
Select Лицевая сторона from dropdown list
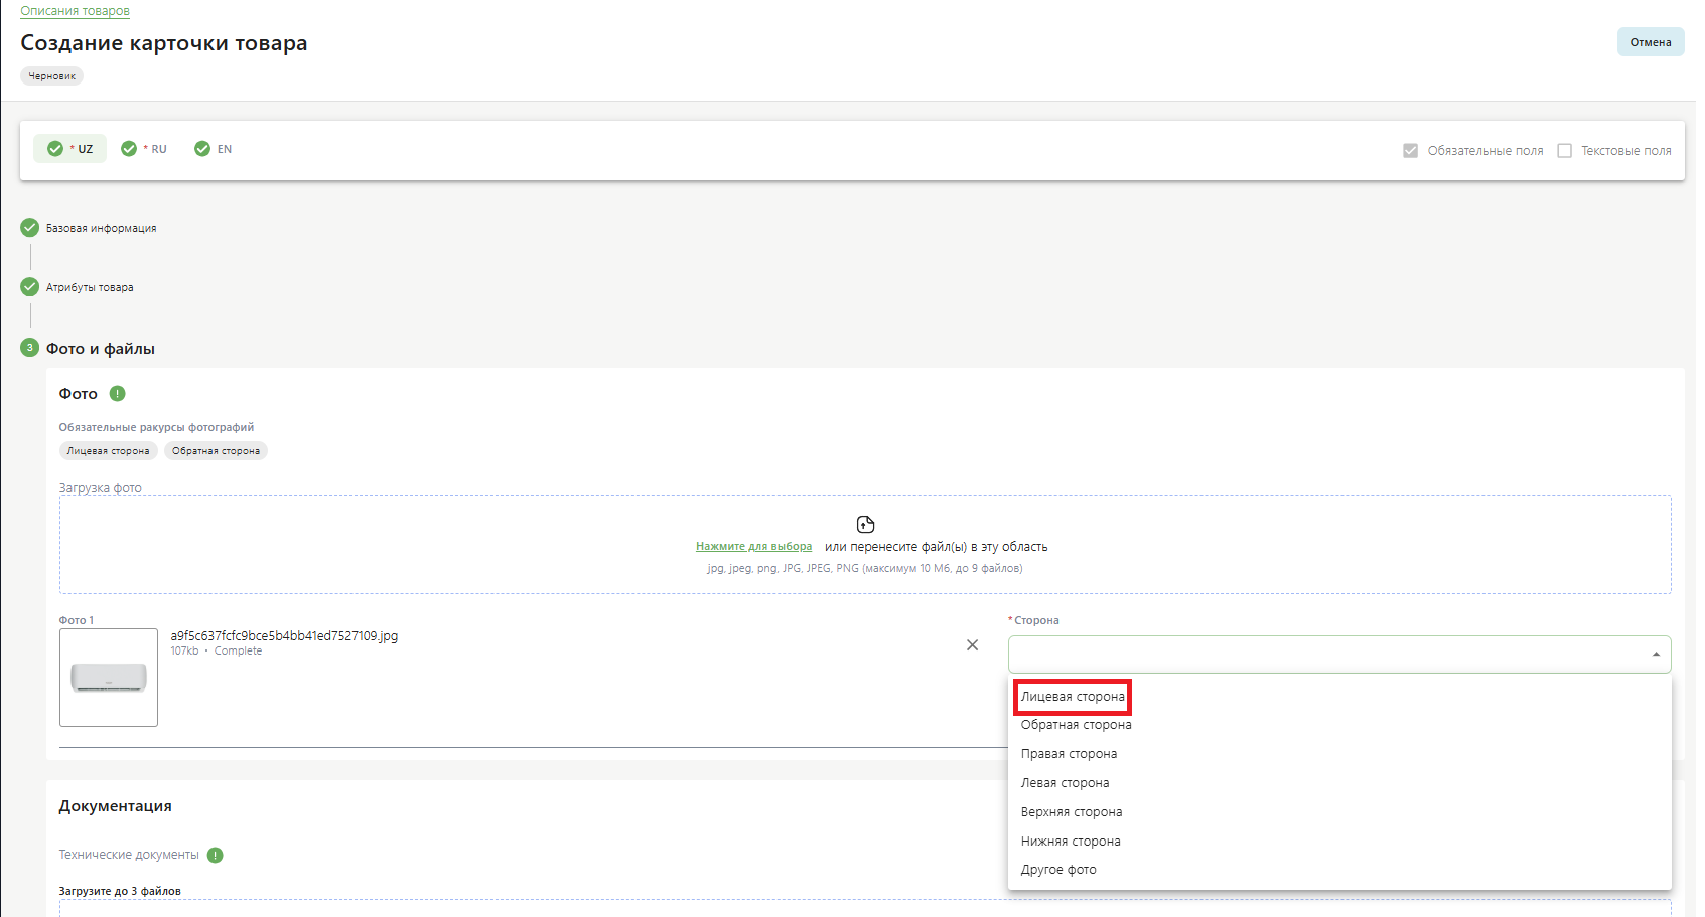click(1072, 697)
